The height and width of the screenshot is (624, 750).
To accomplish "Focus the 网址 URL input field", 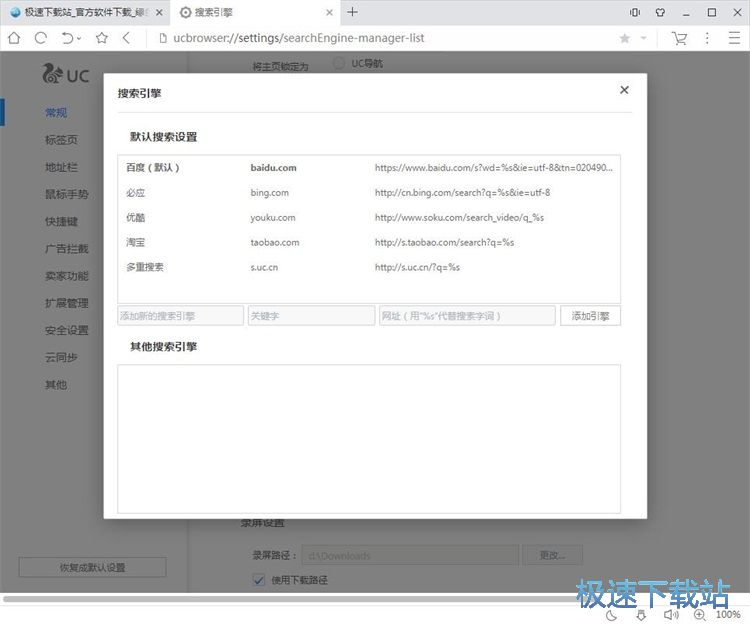I will pos(467,316).
